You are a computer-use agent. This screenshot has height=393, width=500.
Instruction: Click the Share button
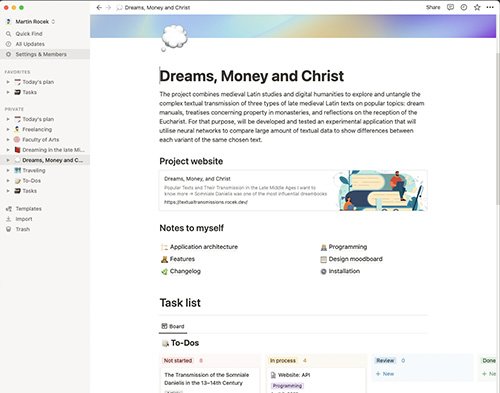[x=433, y=7]
